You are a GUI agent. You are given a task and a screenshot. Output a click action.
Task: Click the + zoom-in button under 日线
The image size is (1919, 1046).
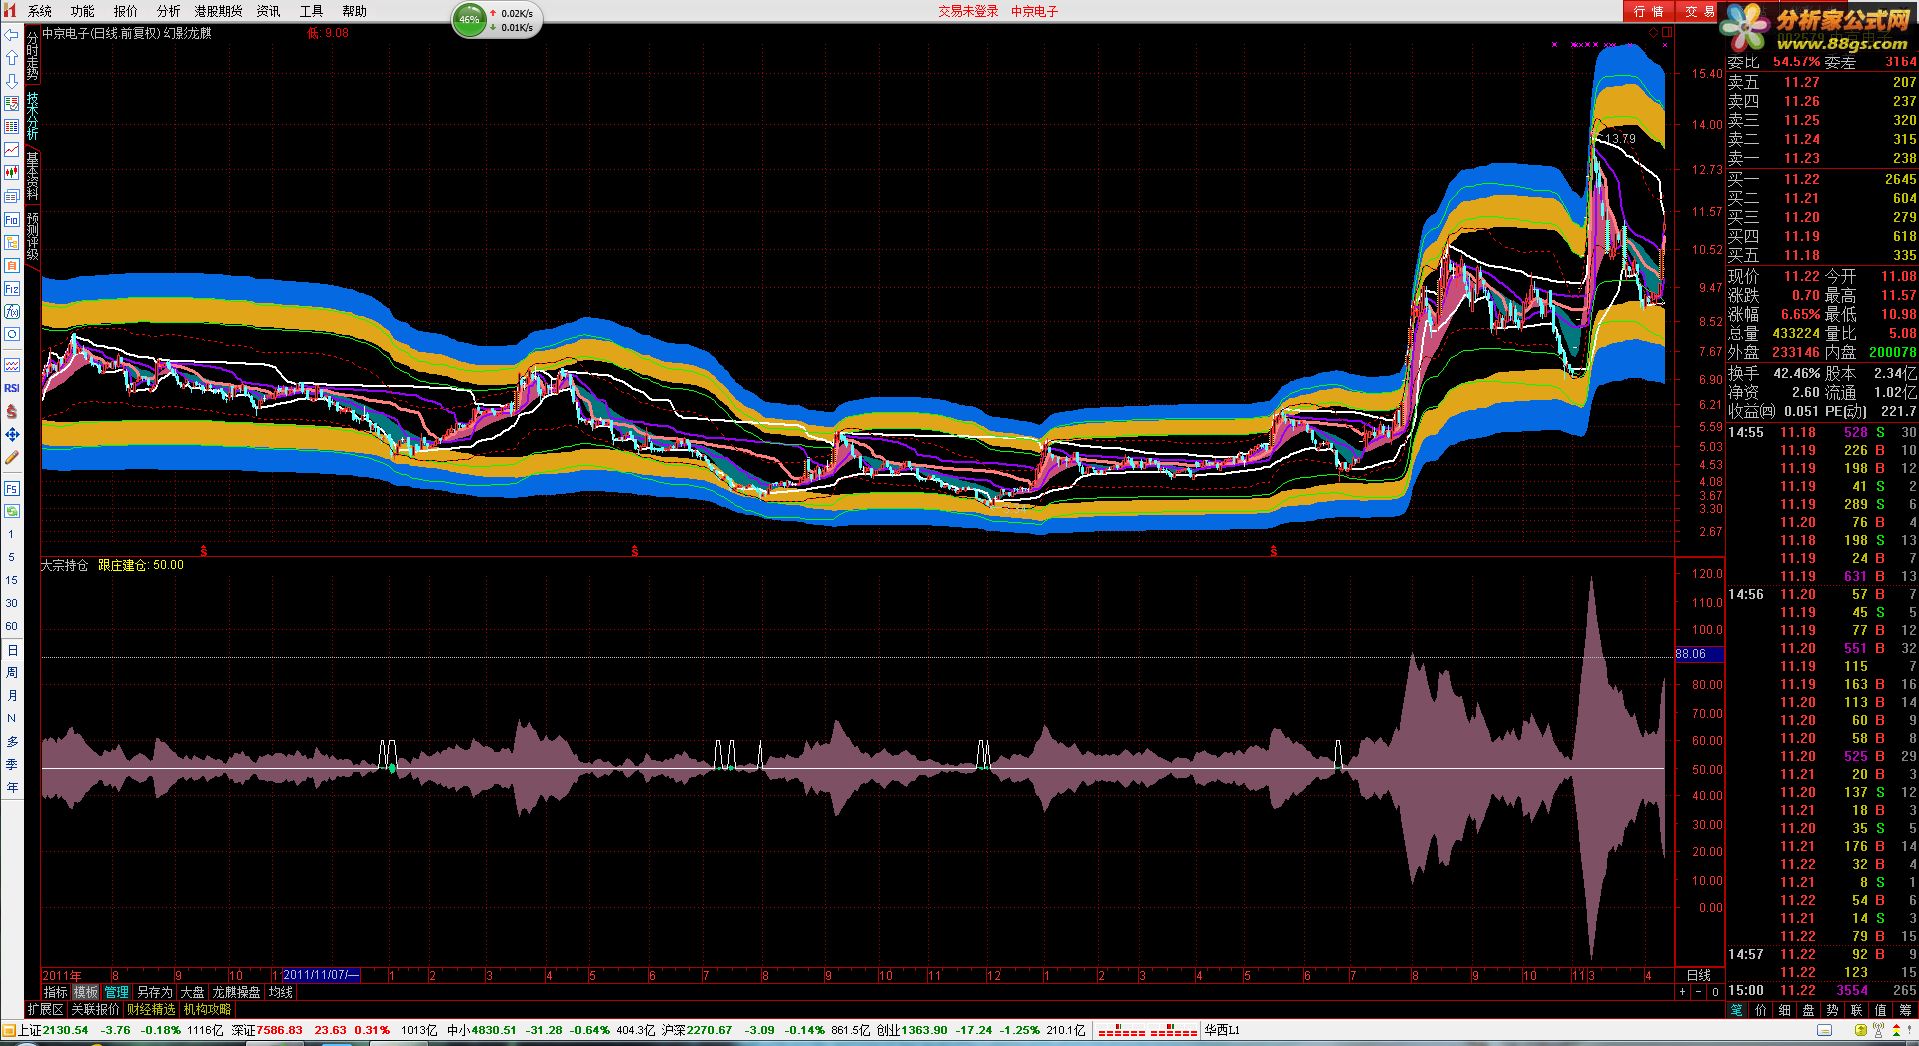(1683, 992)
